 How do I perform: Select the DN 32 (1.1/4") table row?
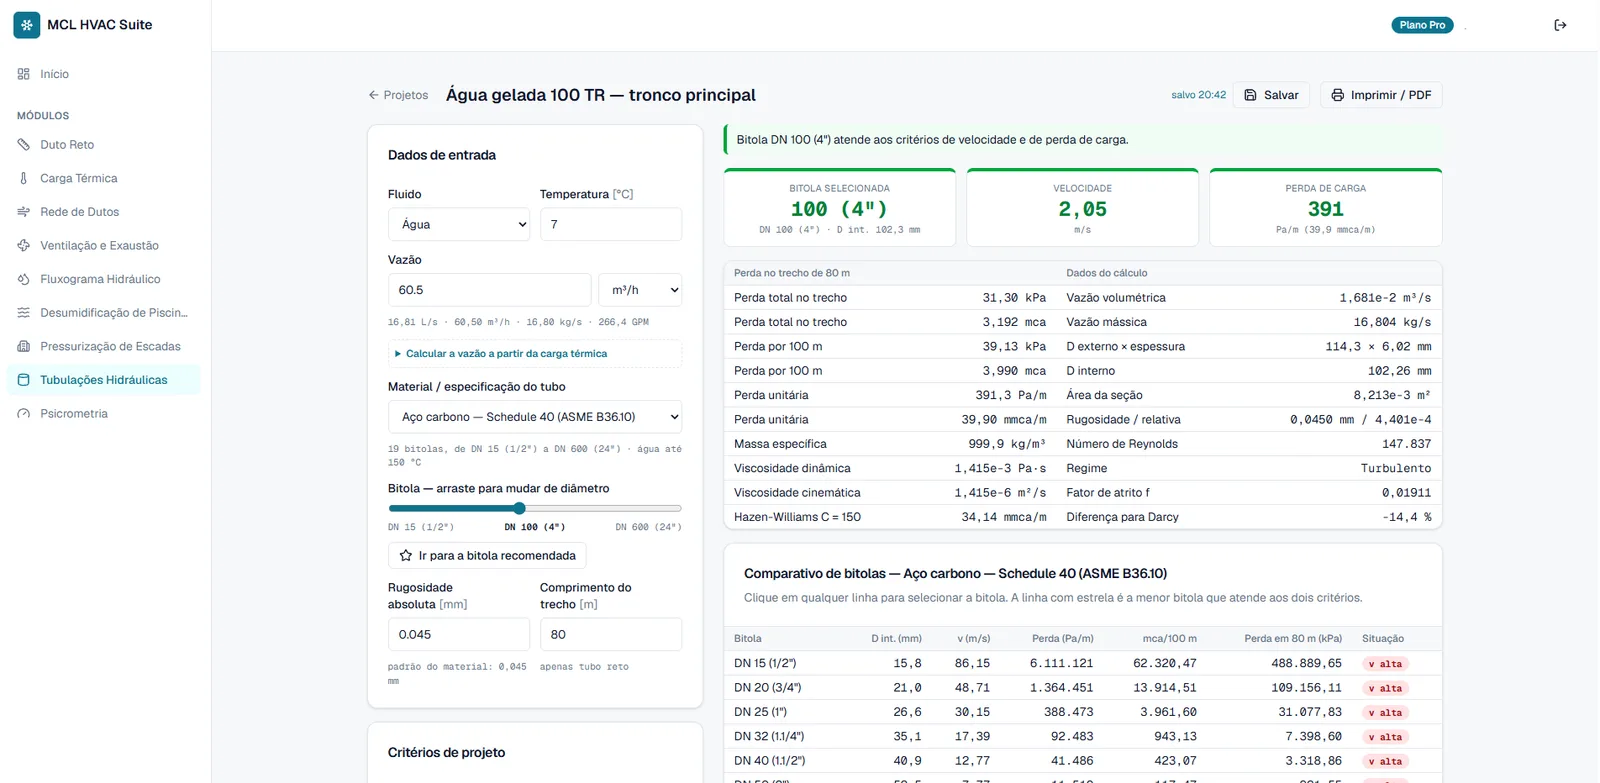1083,736
